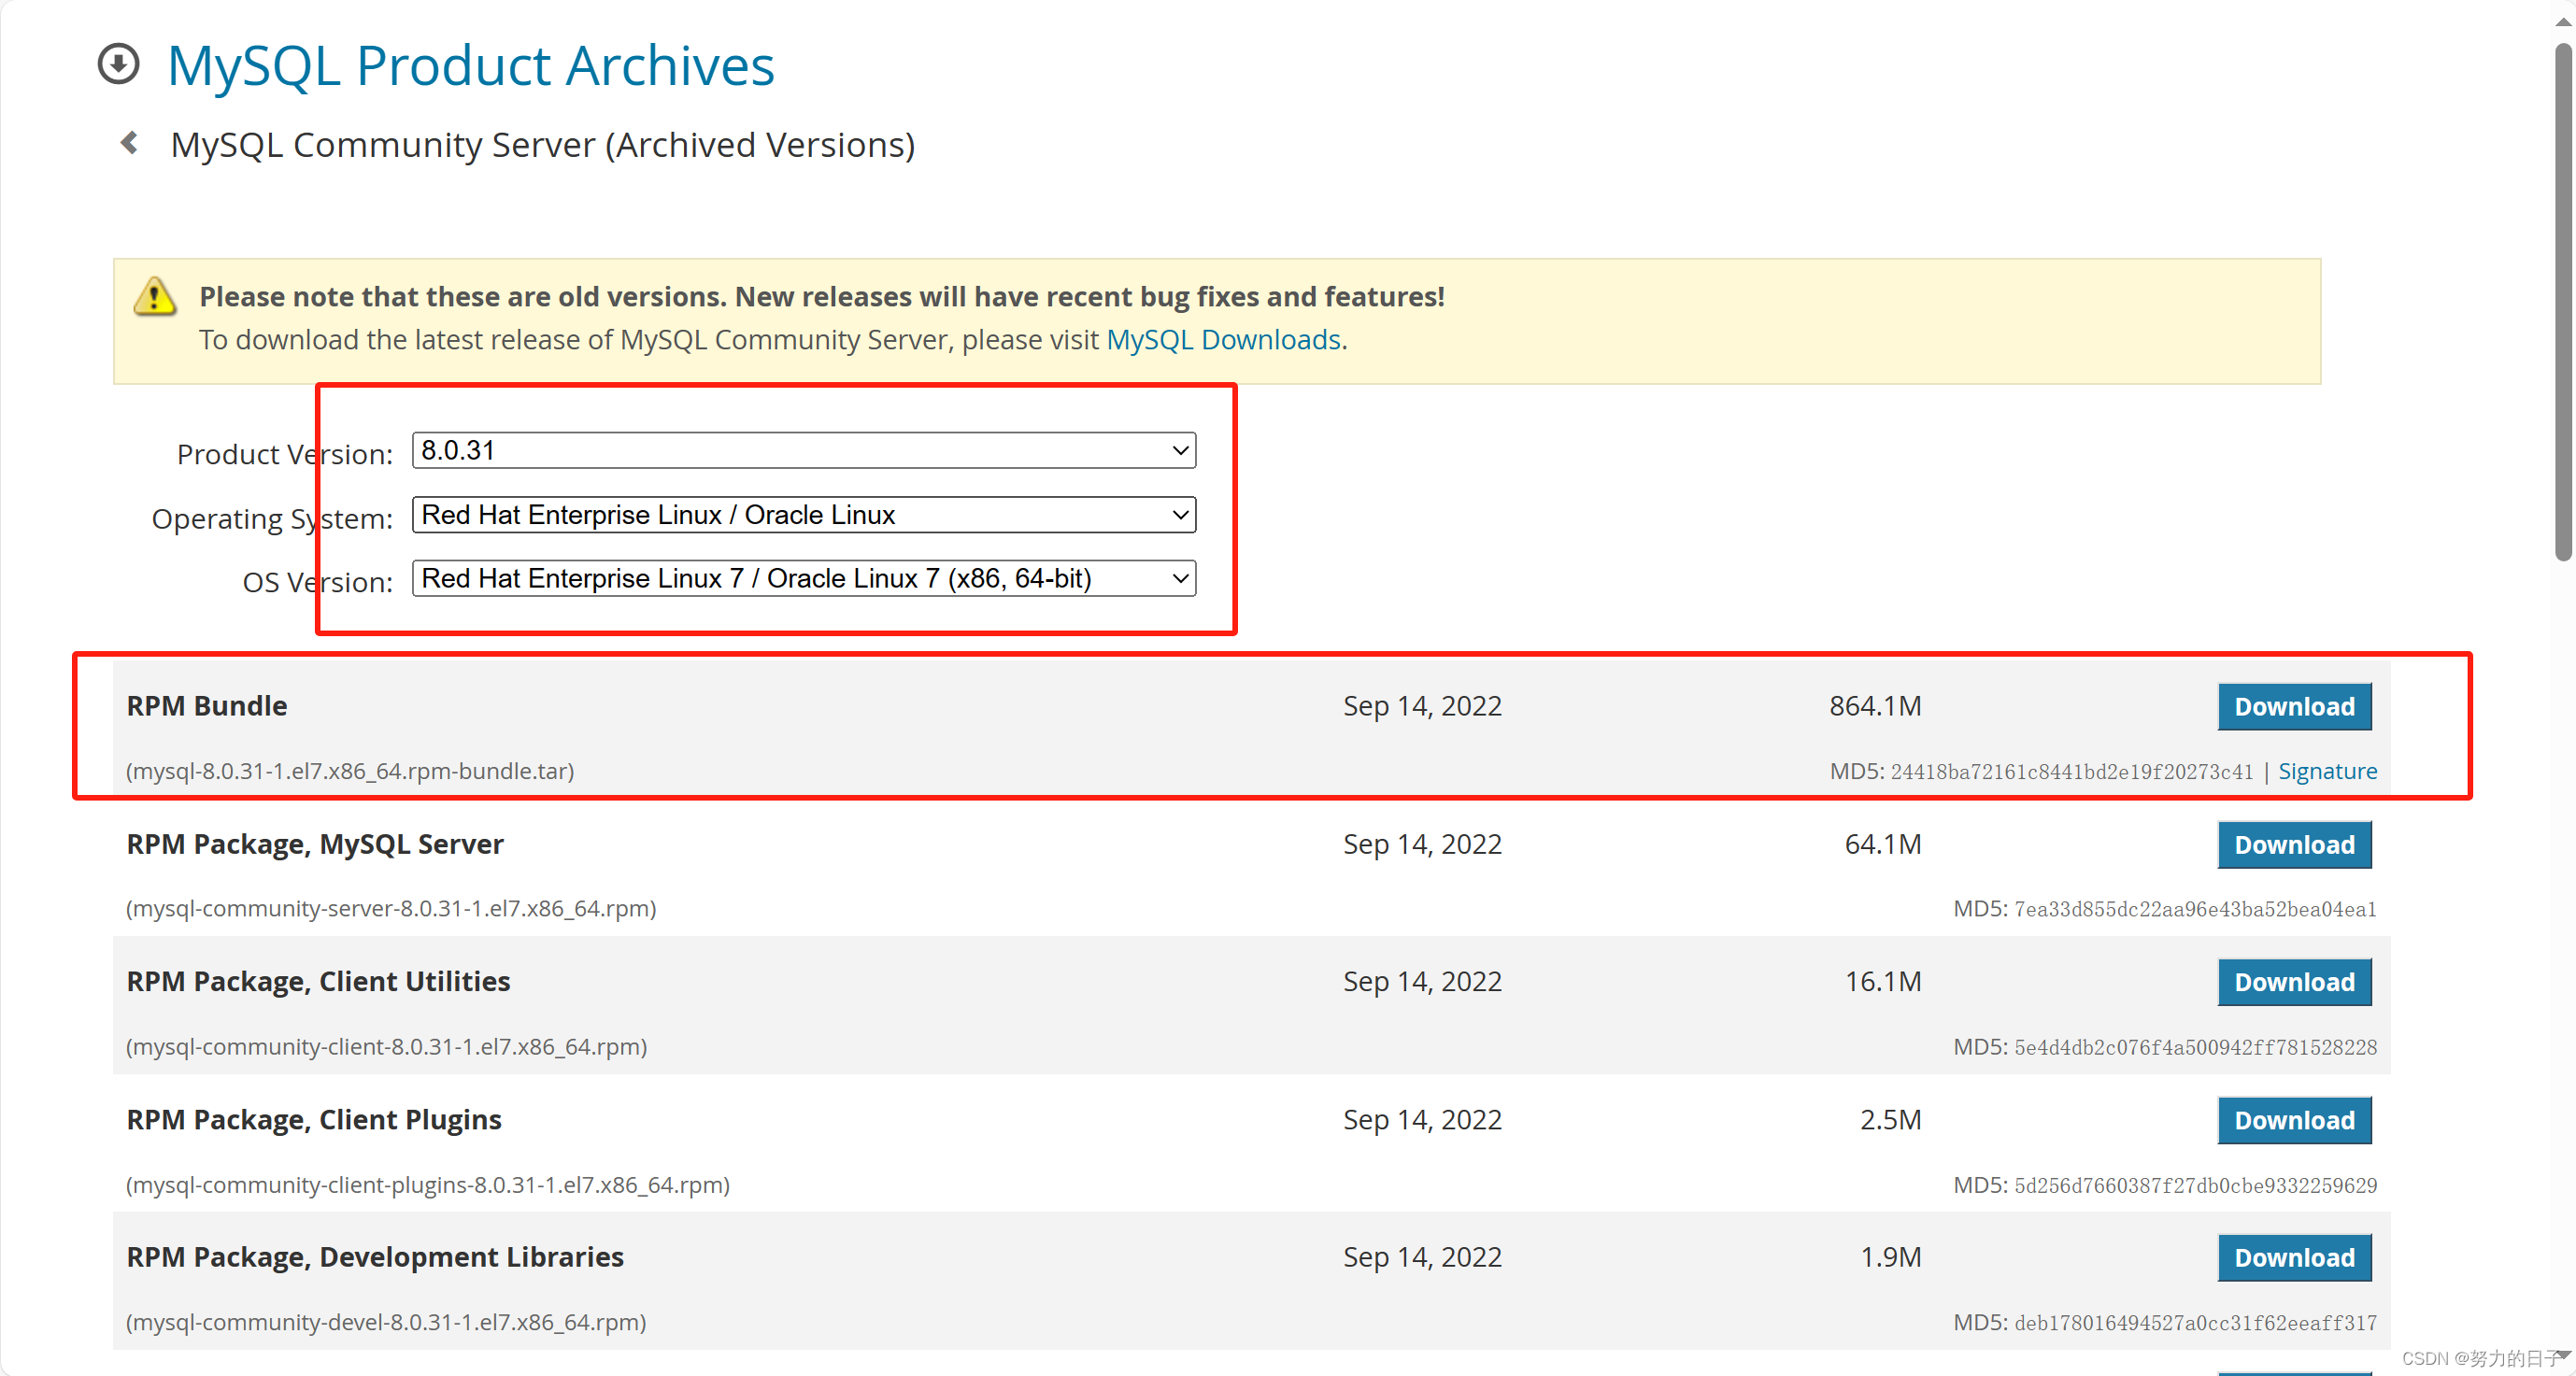This screenshot has height=1376, width=2576.
Task: Download the Client Utilities RPM package
Action: 2294,983
